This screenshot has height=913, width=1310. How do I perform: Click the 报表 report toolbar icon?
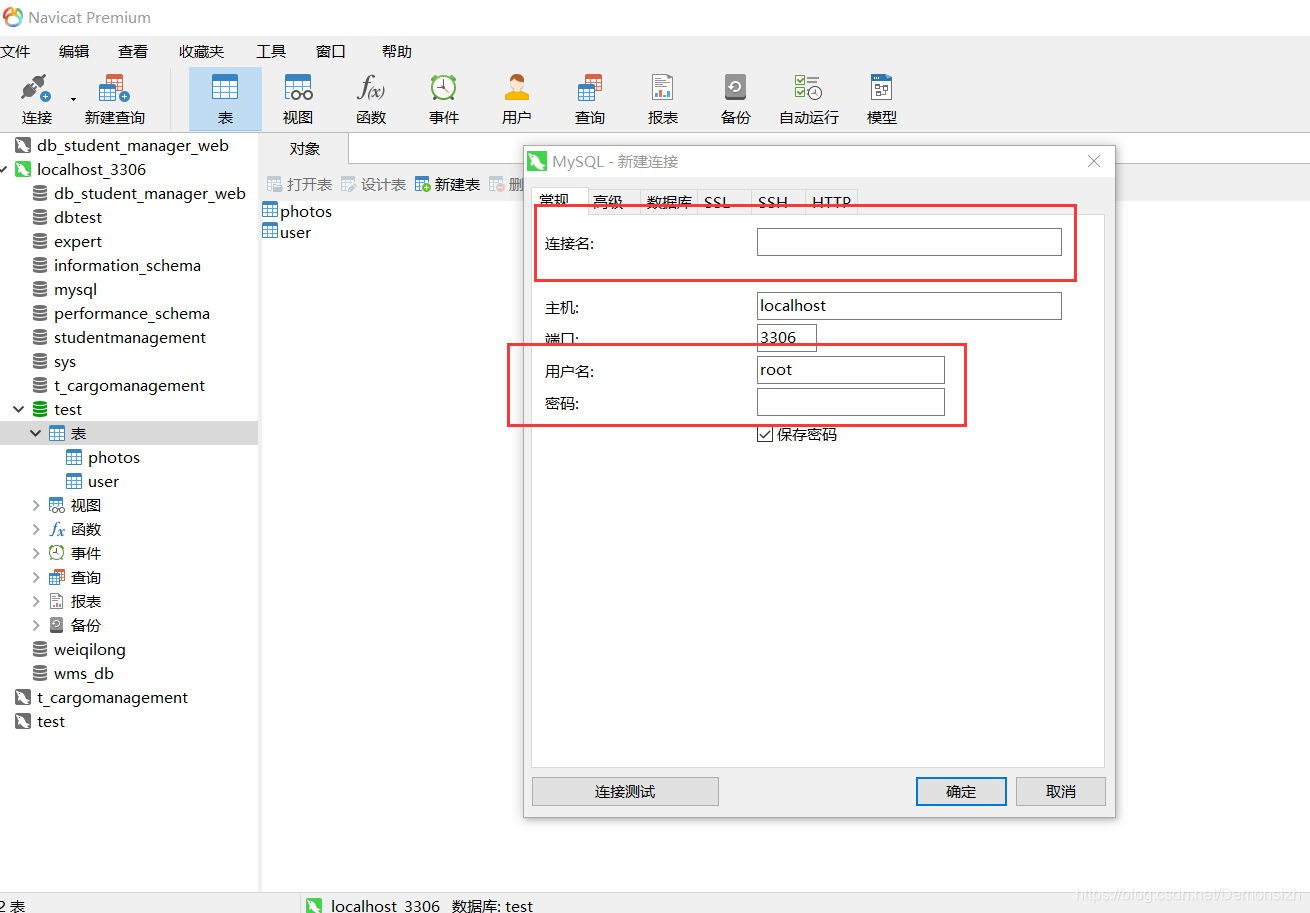(663, 98)
